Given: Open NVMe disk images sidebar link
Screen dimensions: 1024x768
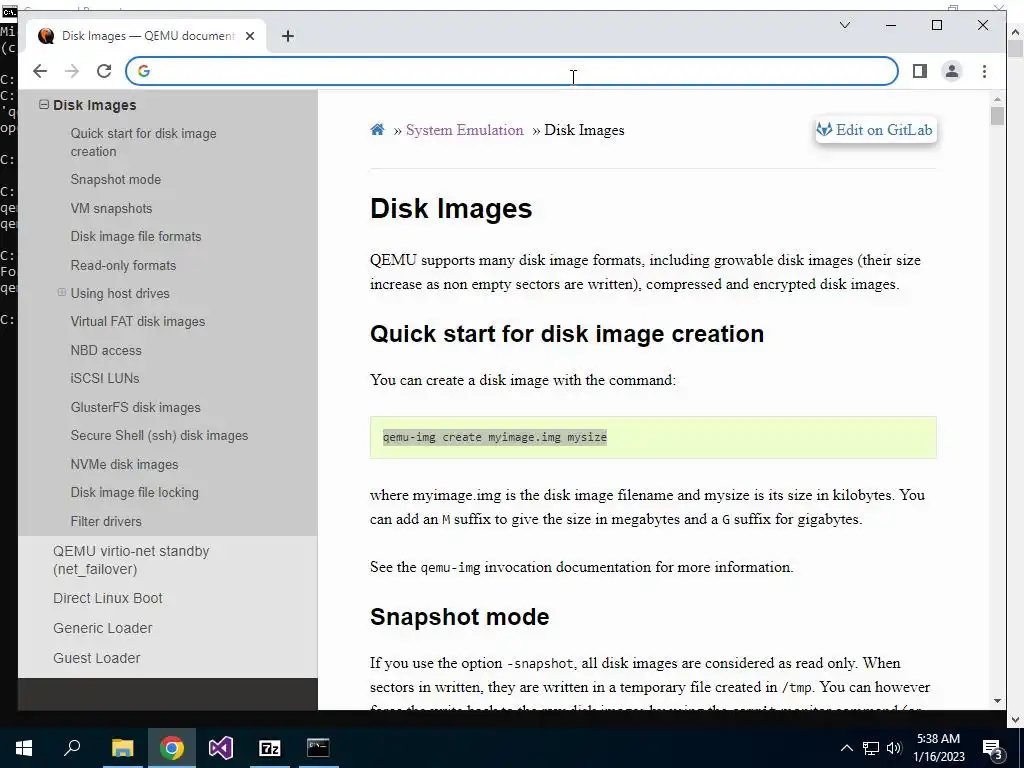Looking at the screenshot, I should pyautogui.click(x=124, y=464).
